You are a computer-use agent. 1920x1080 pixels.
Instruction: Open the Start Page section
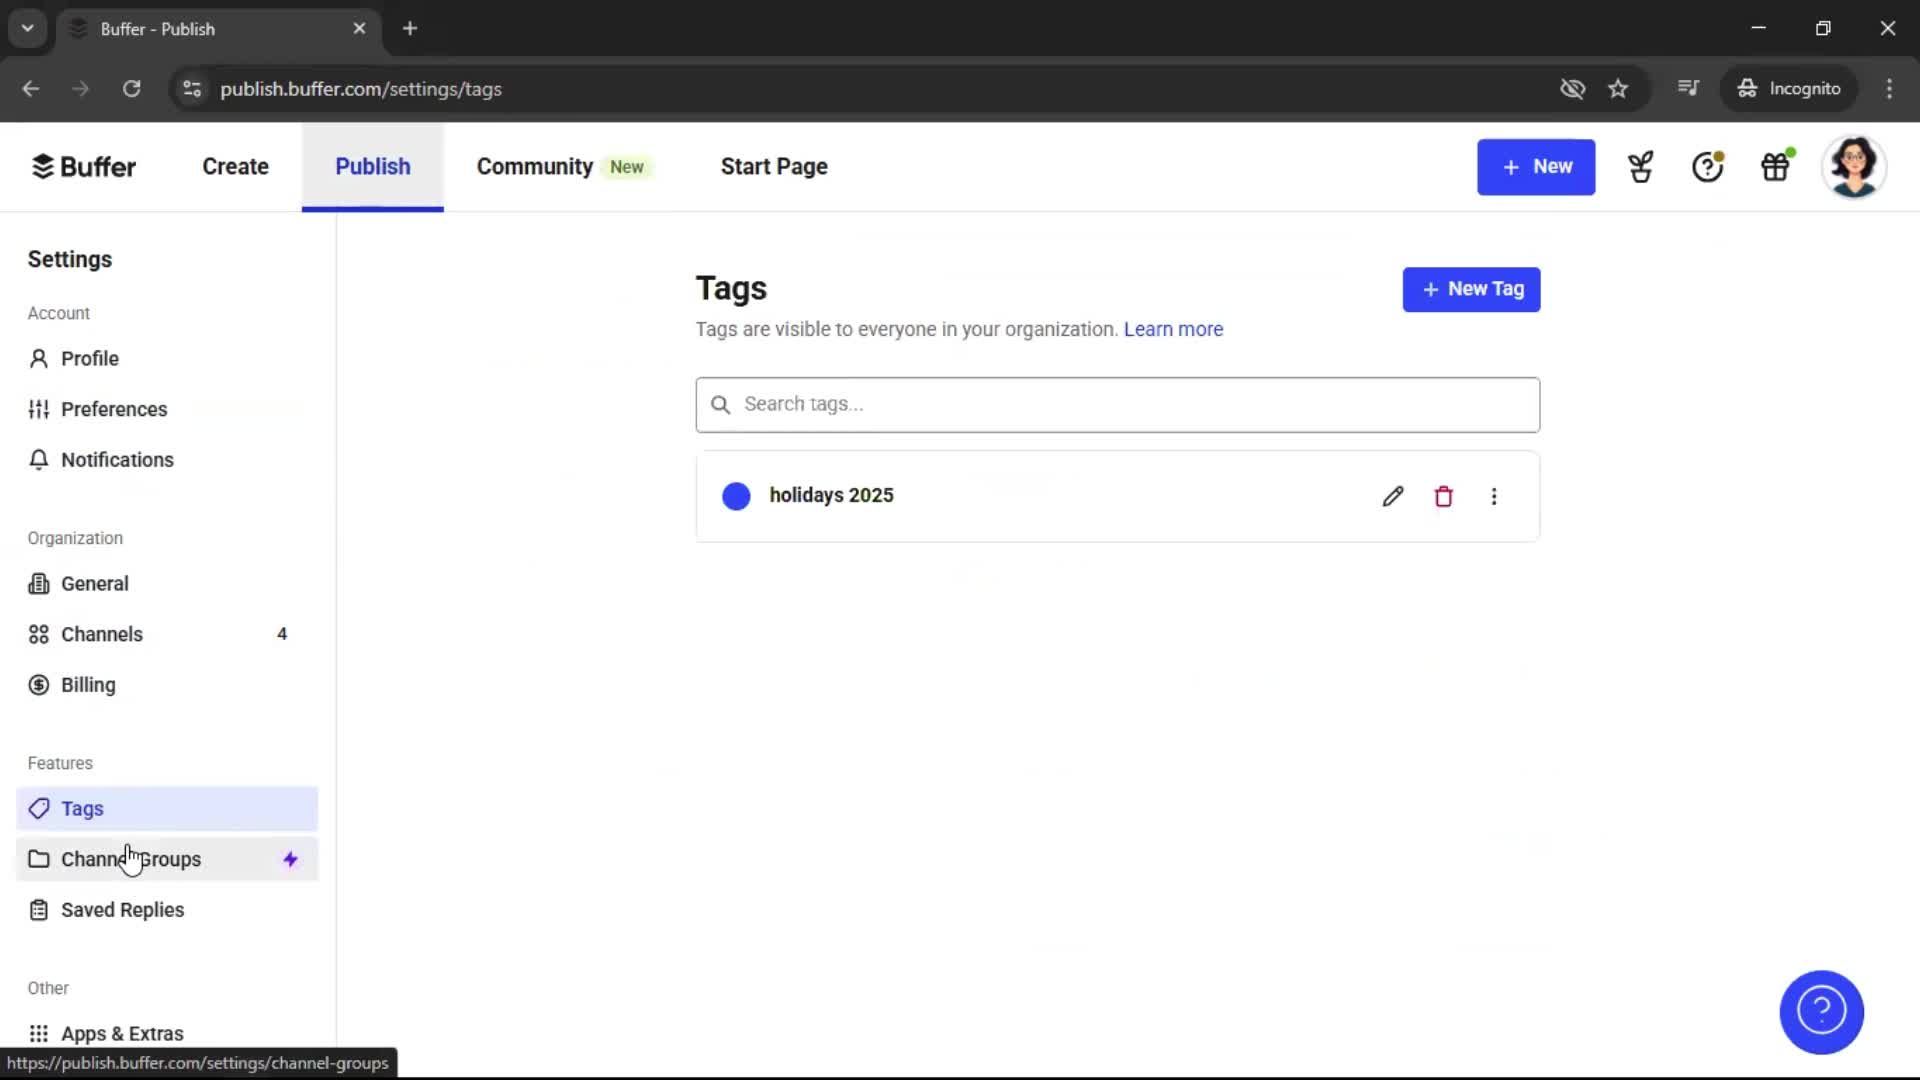point(773,167)
